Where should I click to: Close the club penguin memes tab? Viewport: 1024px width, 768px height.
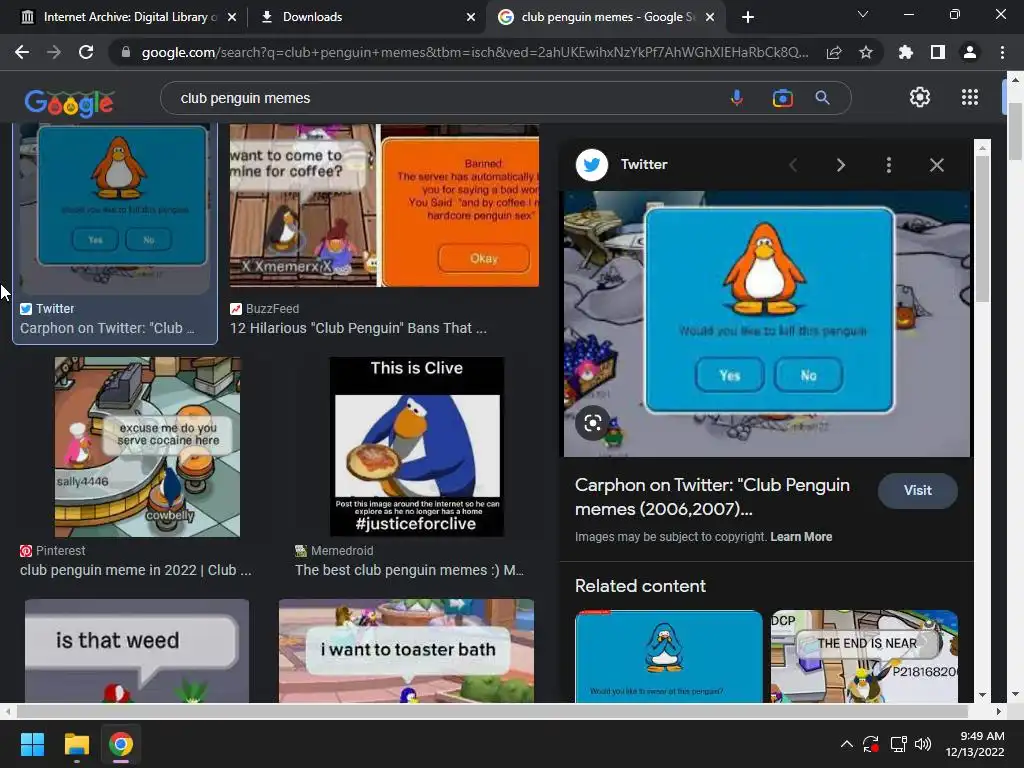pyautogui.click(x=711, y=17)
